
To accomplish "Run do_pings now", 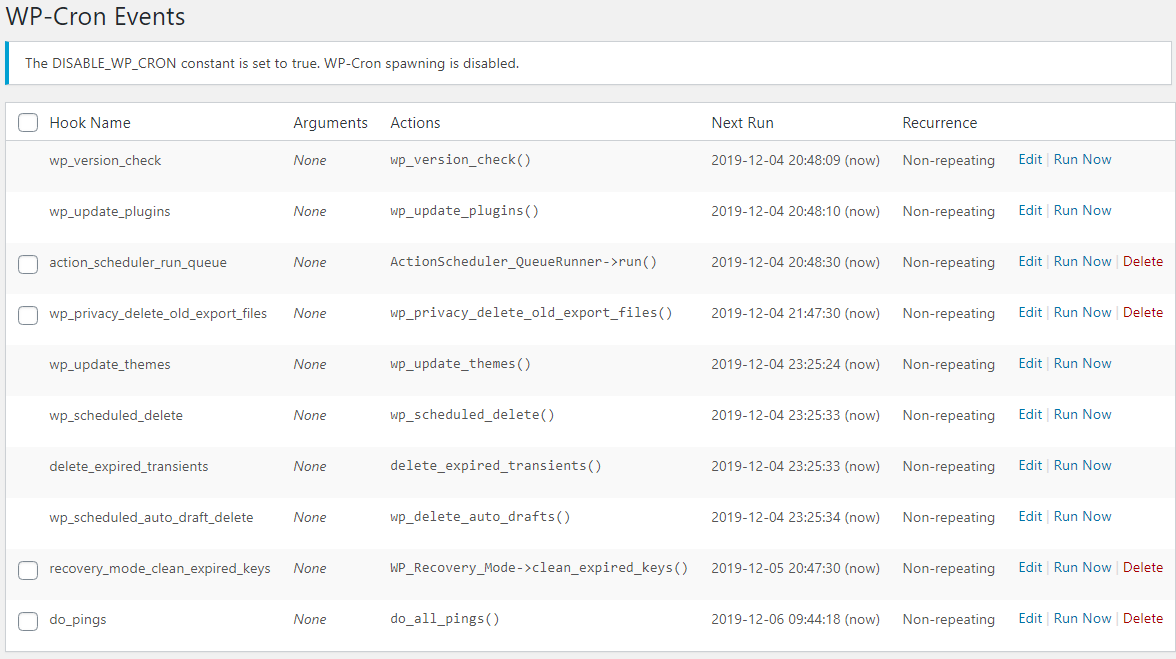I will [x=1082, y=619].
